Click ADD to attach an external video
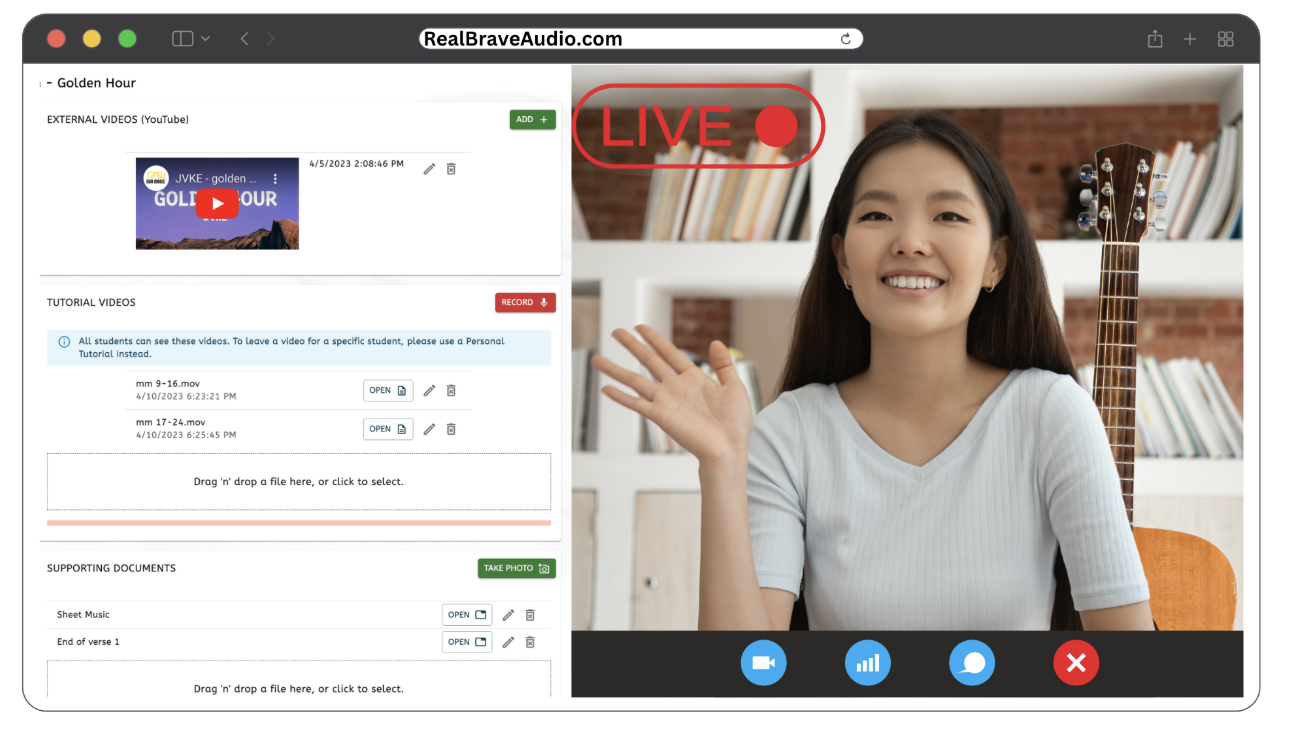This screenshot has width=1290, height=738. 532,118
